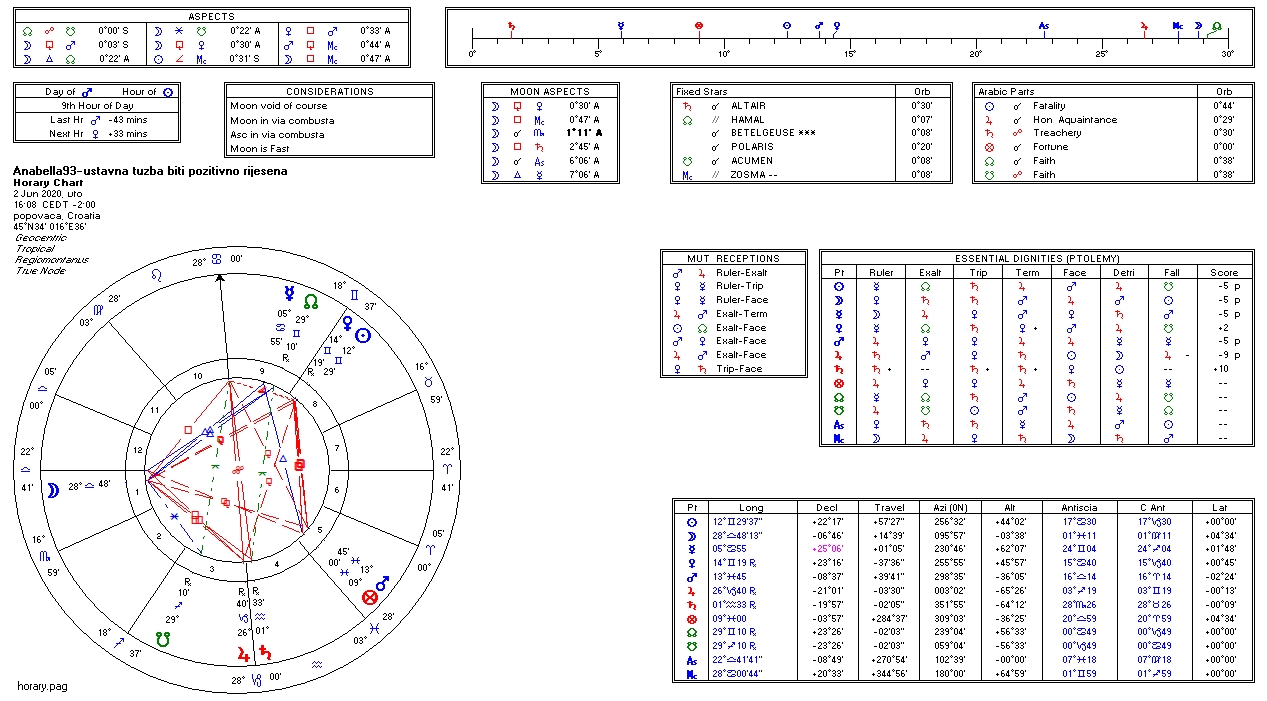Select the green South Node glyph on wheel
This screenshot has height=701, width=1267.
click(162, 637)
